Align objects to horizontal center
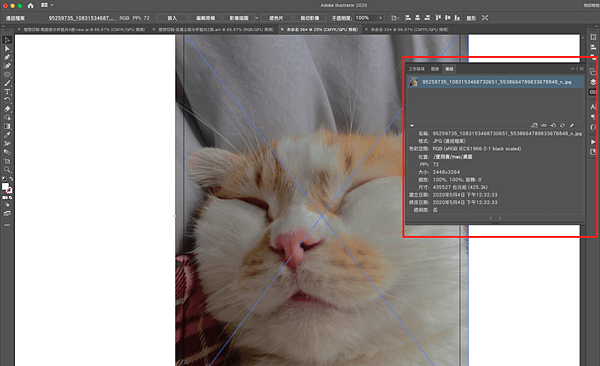The height and width of the screenshot is (366, 600). click(x=417, y=18)
